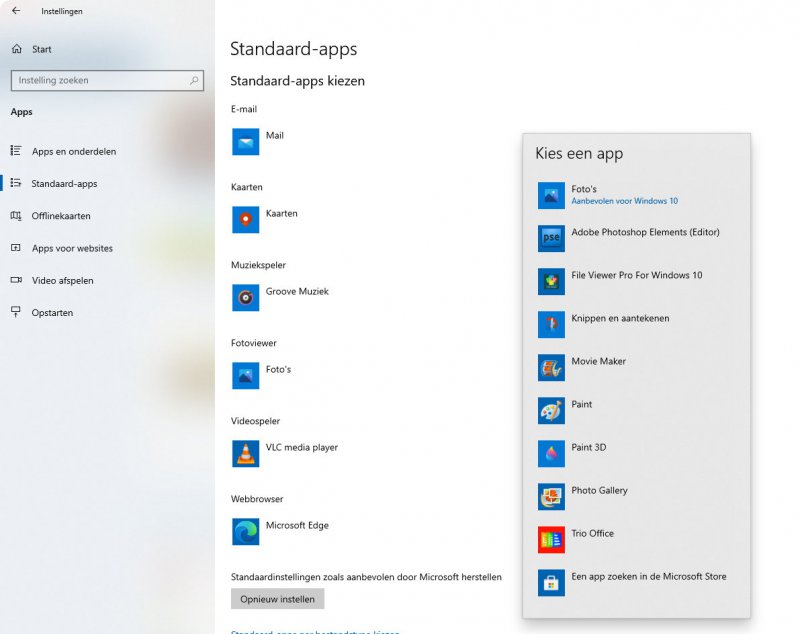Open Opstarten settings page
This screenshot has width=800, height=634.
coord(52,313)
